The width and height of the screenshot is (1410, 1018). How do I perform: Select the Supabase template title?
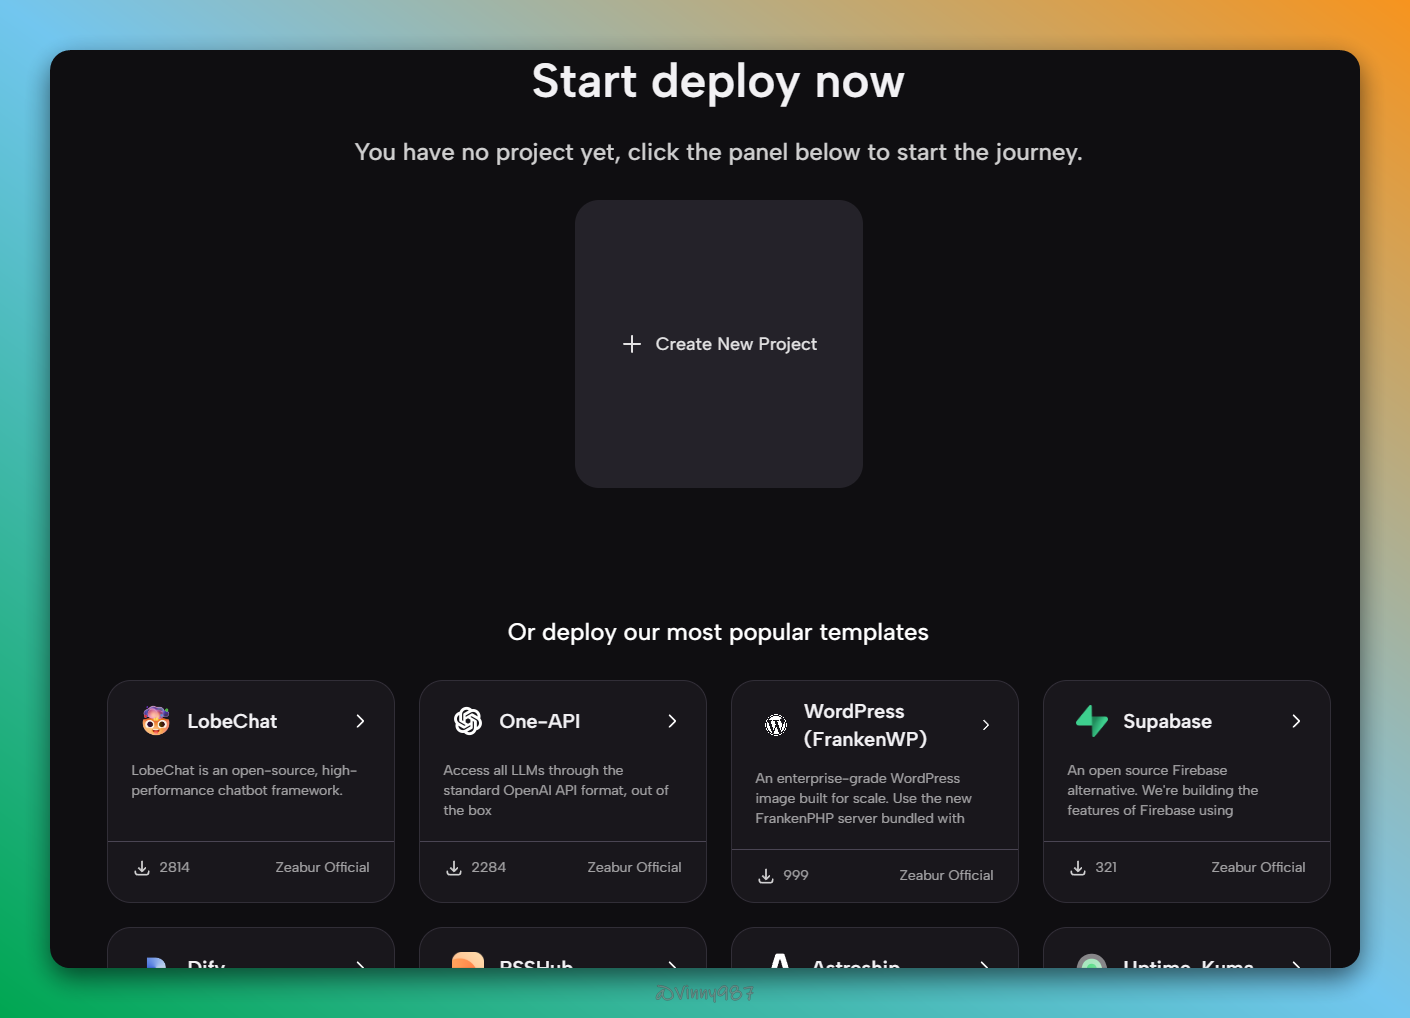1167,721
